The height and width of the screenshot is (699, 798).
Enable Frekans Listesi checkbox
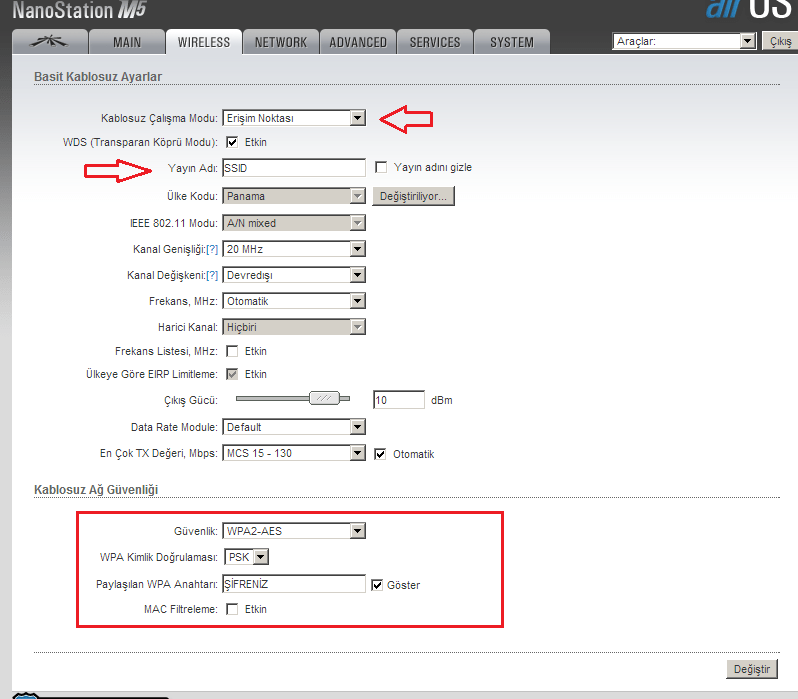pyautogui.click(x=232, y=351)
